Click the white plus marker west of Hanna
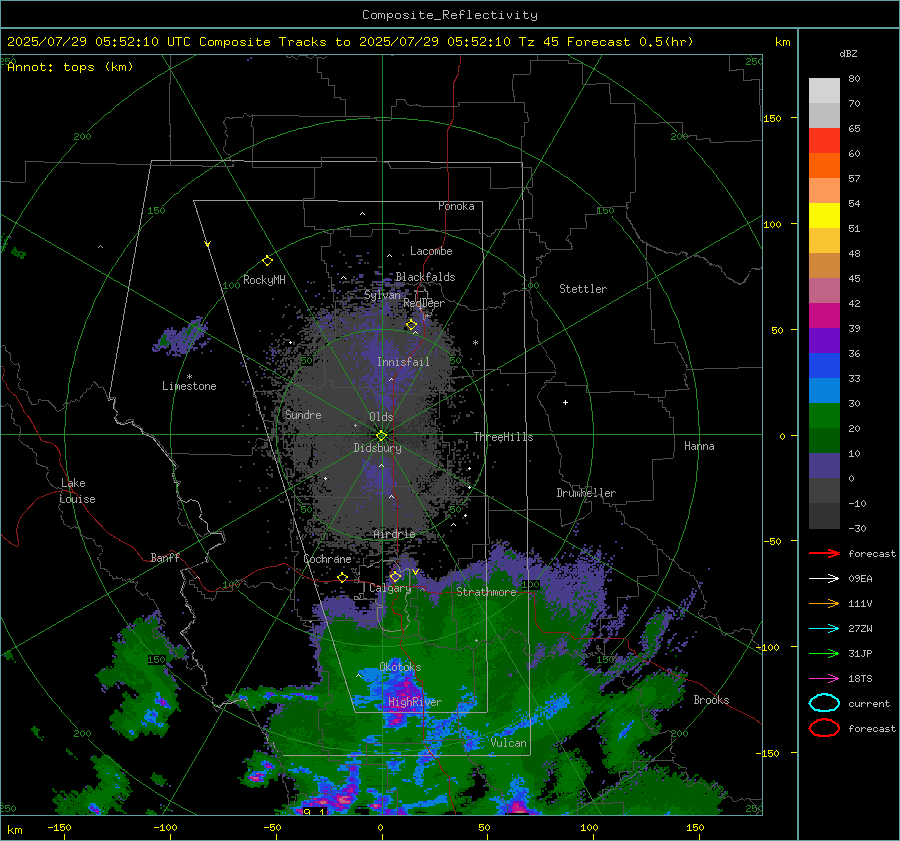Image resolution: width=900 pixels, height=841 pixels. click(565, 402)
